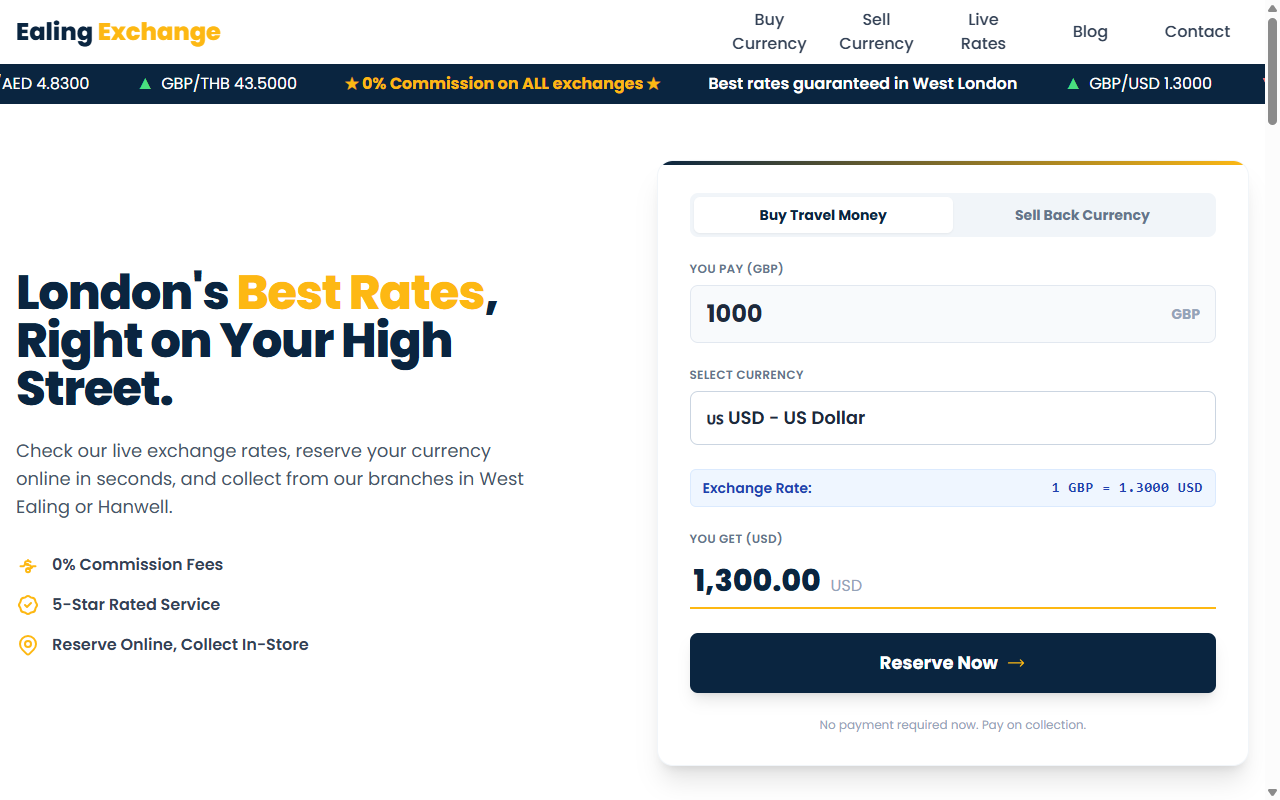This screenshot has height=800, width=1280.
Task: Focus the You Pay GBP amount field
Action: coord(953,314)
